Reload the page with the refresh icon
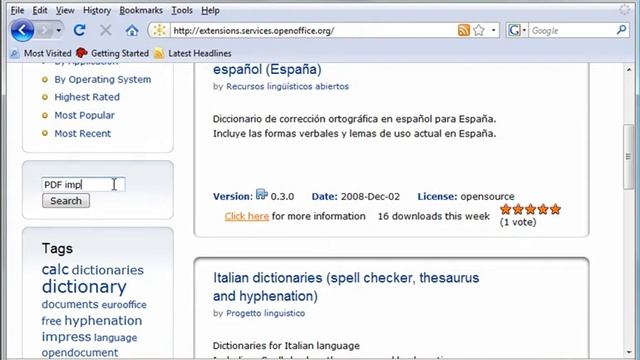 (80, 30)
